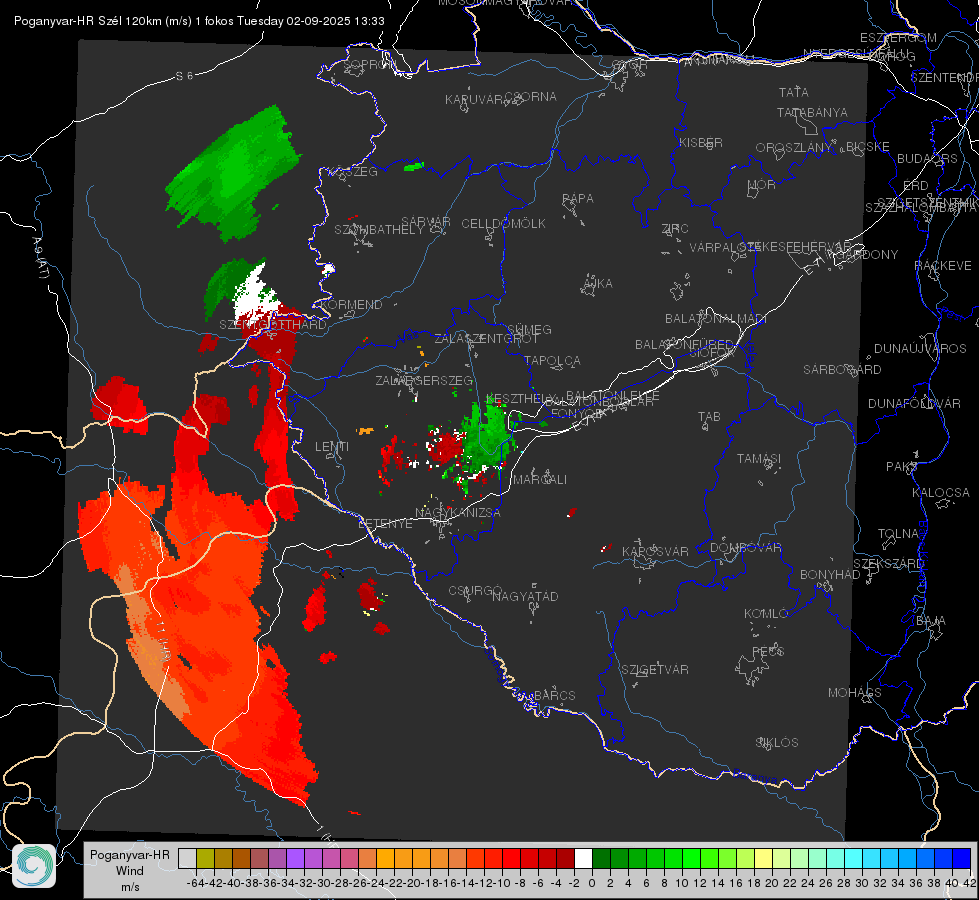Click the SZIGETVAR label

pyautogui.click(x=655, y=670)
